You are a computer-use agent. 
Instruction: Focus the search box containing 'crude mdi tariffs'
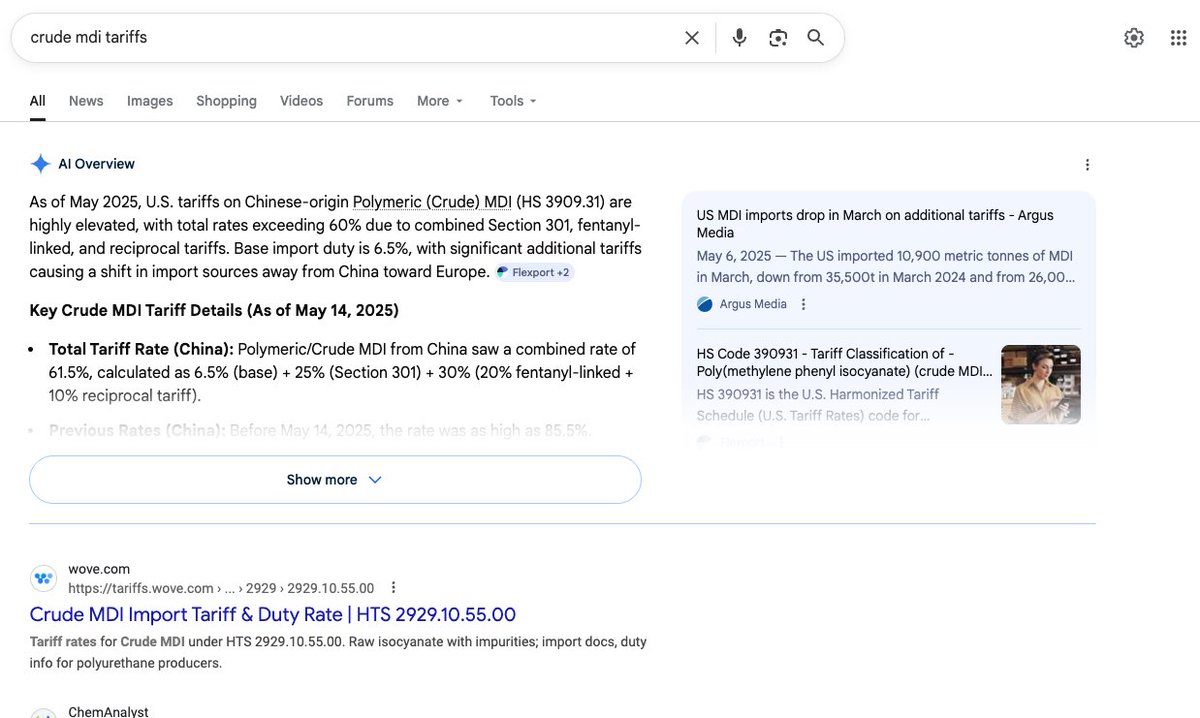point(350,38)
